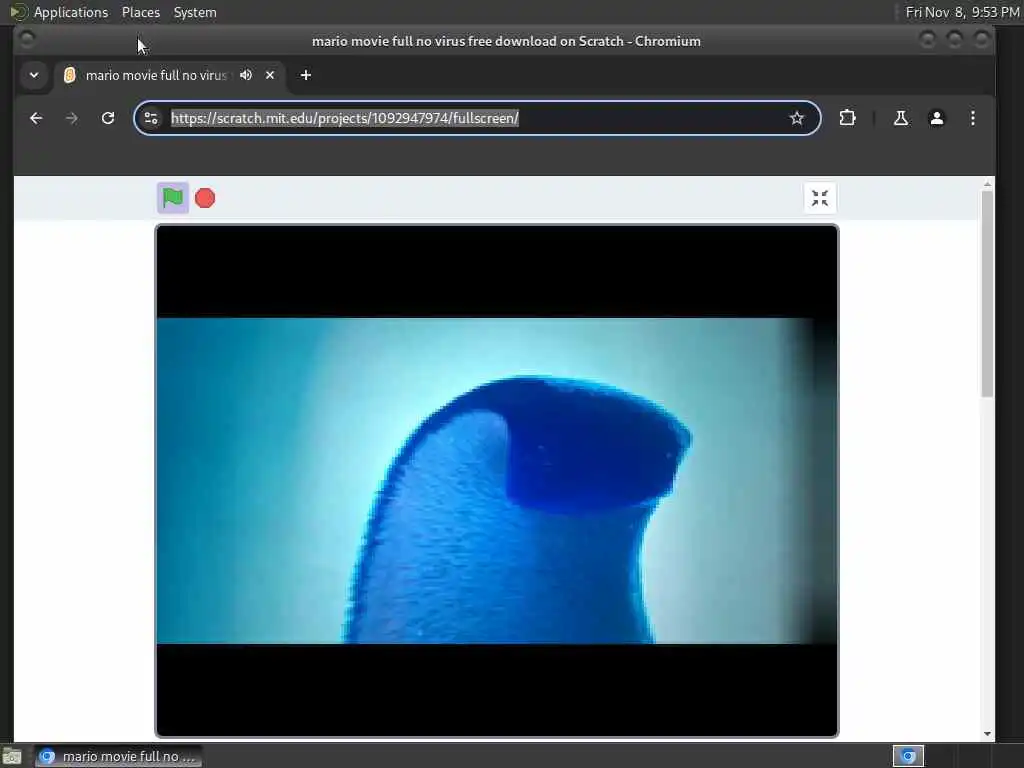1024x768 pixels.
Task: Click the Scratch project stage video
Action: 496,481
